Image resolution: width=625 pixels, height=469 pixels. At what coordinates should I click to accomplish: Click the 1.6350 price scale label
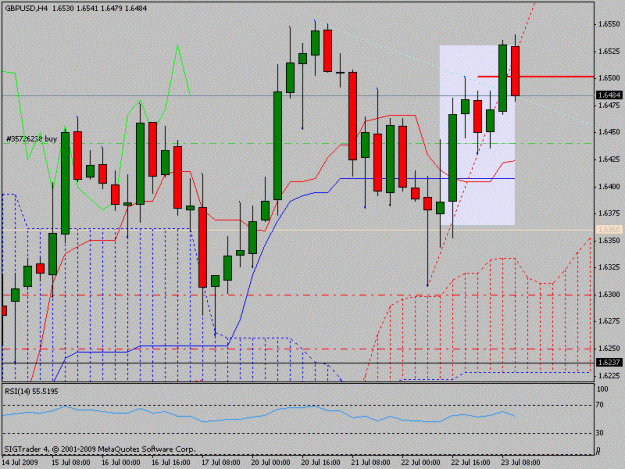pyautogui.click(x=609, y=241)
